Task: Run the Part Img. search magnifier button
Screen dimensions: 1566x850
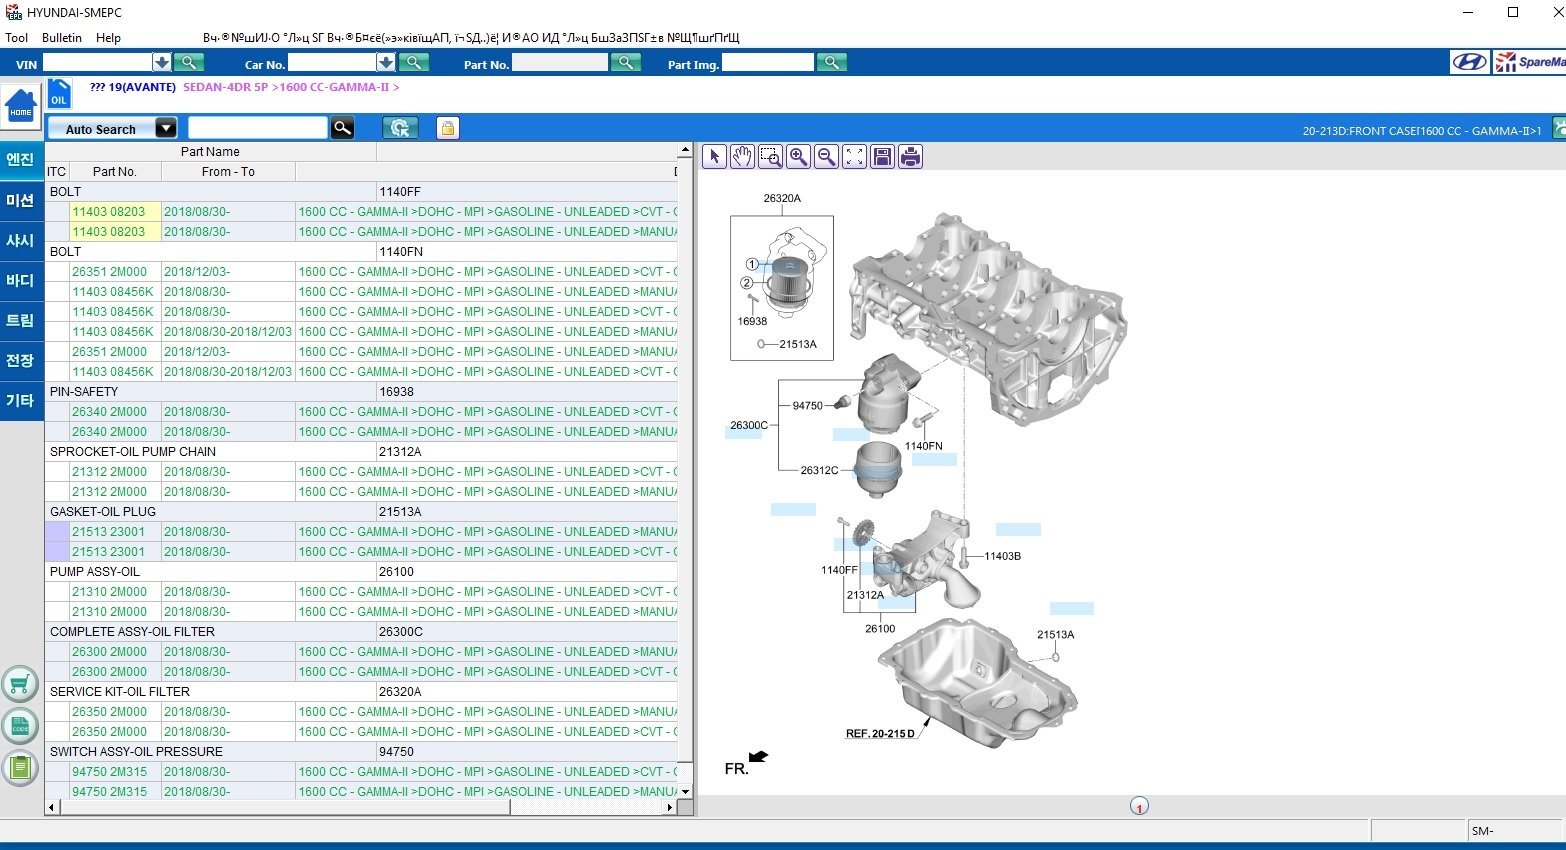Action: pos(831,63)
